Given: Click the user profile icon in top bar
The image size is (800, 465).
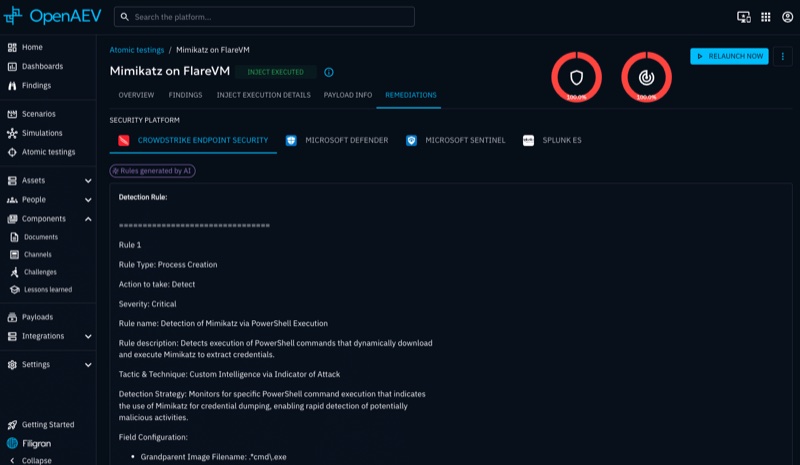Looking at the screenshot, I should [x=786, y=17].
